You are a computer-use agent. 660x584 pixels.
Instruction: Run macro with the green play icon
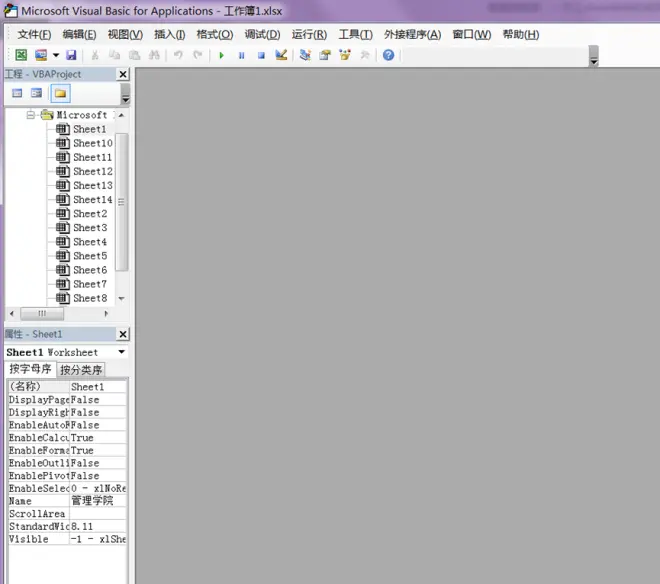[x=221, y=55]
